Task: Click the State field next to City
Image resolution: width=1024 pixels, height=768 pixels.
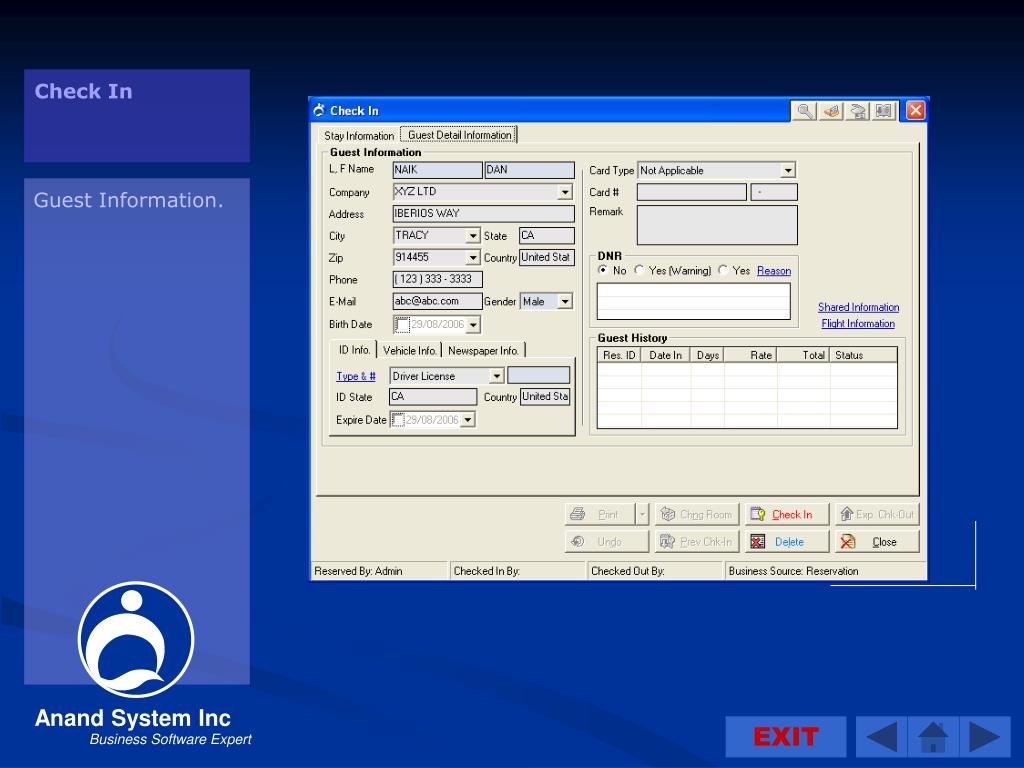Action: click(x=547, y=236)
